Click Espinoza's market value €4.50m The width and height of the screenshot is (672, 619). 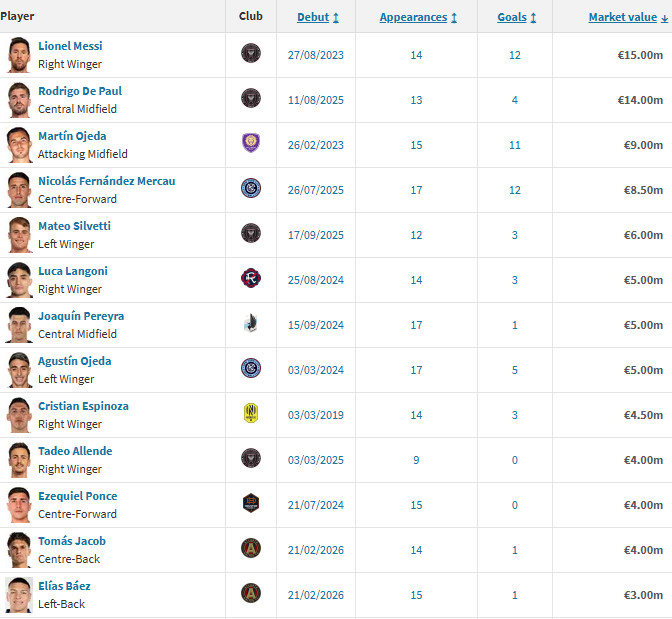click(643, 415)
